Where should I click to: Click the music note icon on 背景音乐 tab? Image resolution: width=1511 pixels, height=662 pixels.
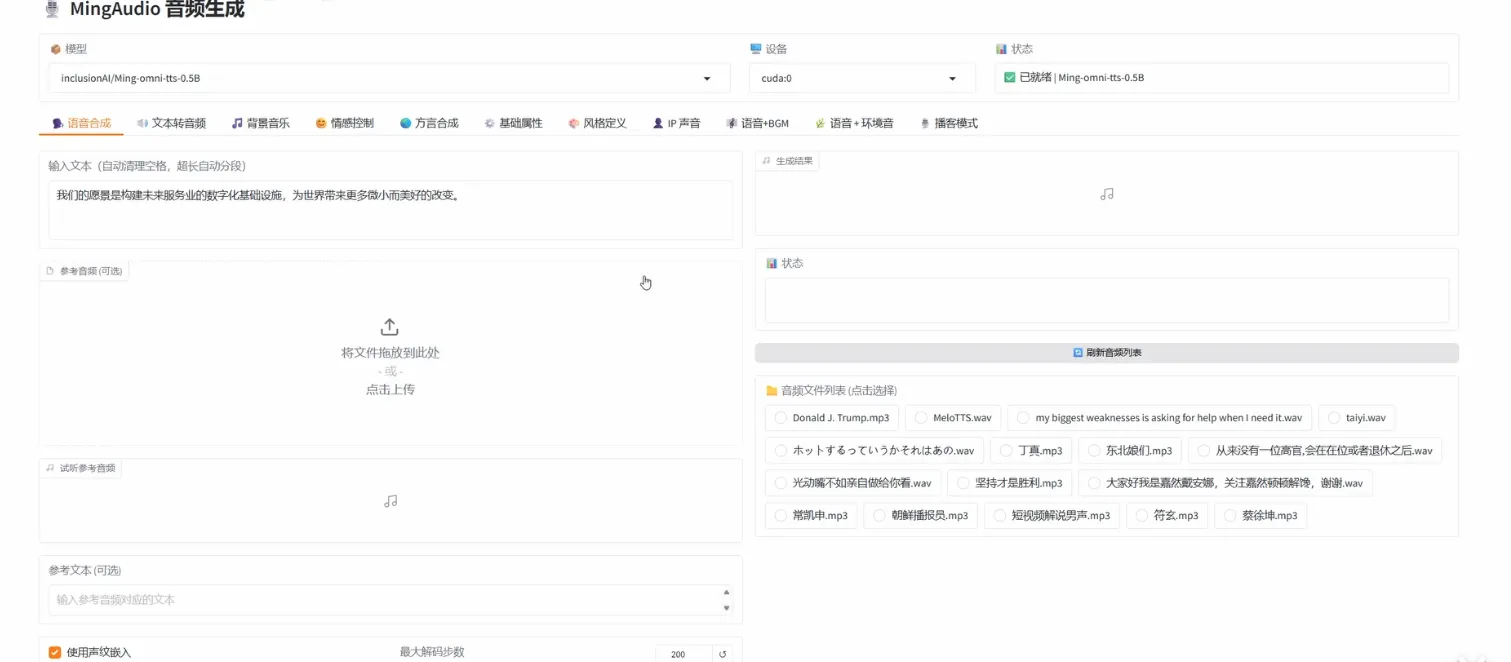pos(235,123)
